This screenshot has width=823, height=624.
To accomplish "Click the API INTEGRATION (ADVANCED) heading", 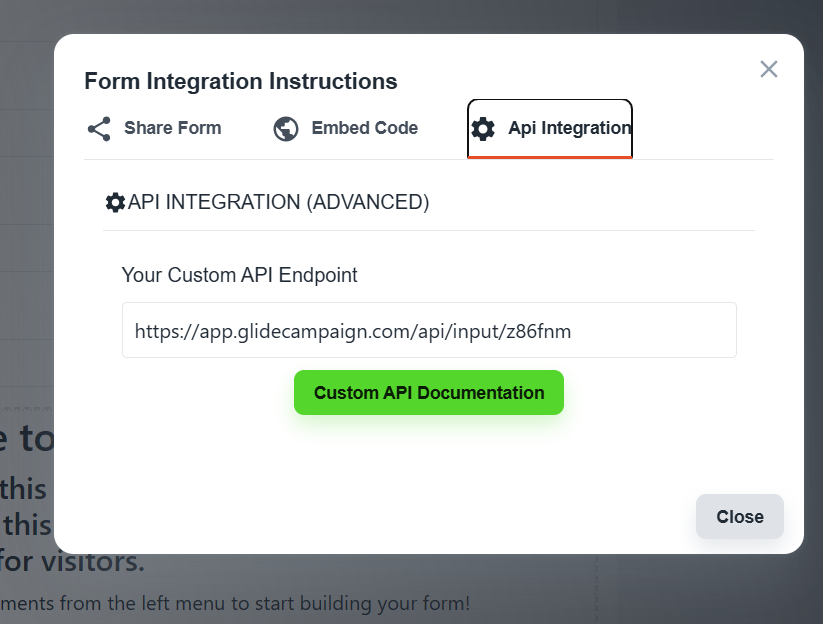I will [278, 202].
